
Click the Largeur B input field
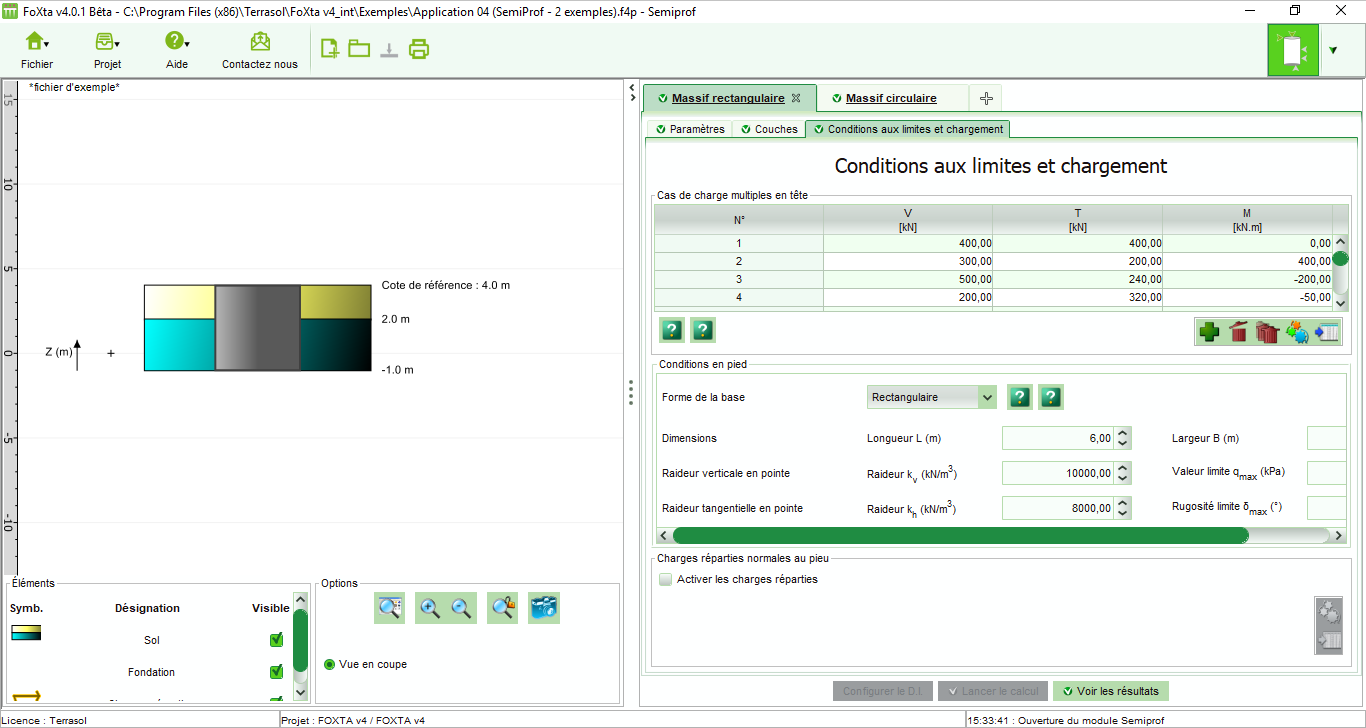[1327, 438]
